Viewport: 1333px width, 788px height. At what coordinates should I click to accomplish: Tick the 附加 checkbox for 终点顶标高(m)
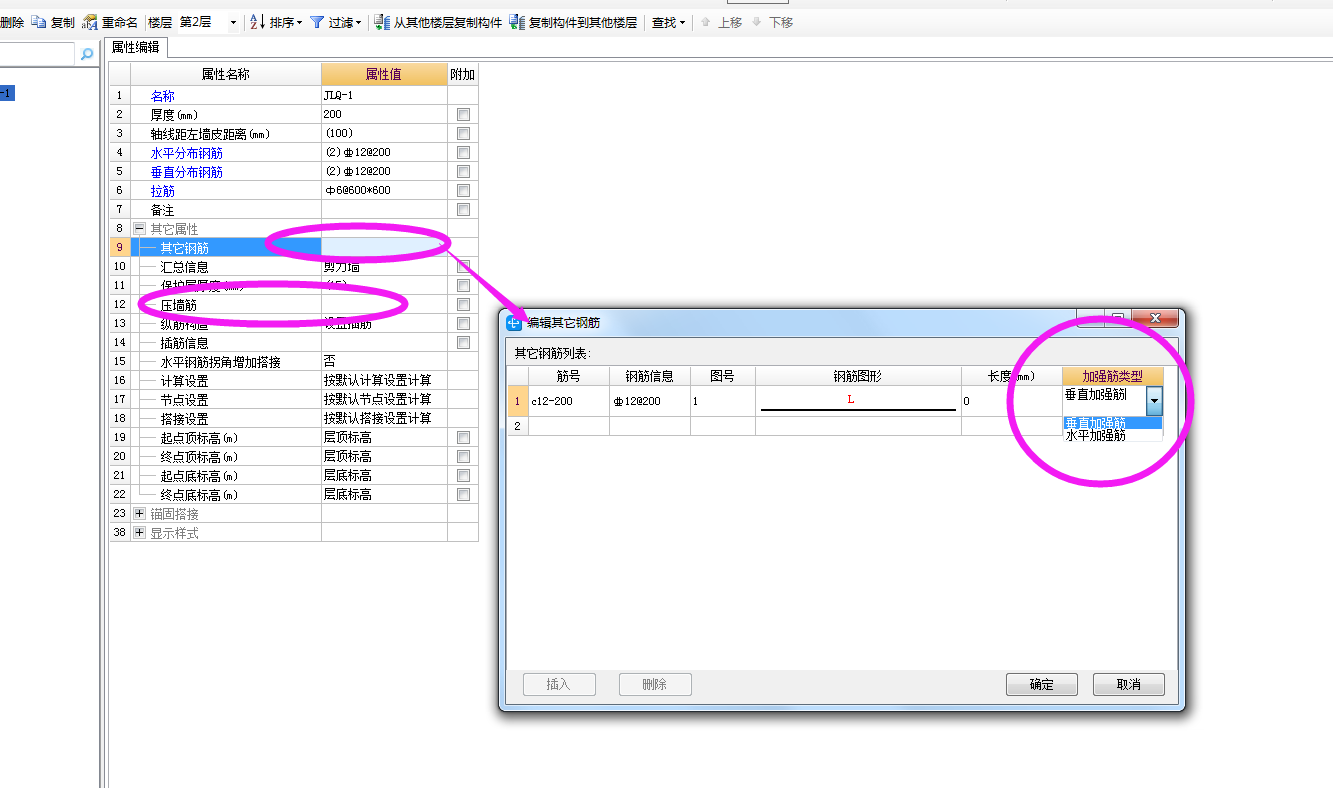coord(463,457)
